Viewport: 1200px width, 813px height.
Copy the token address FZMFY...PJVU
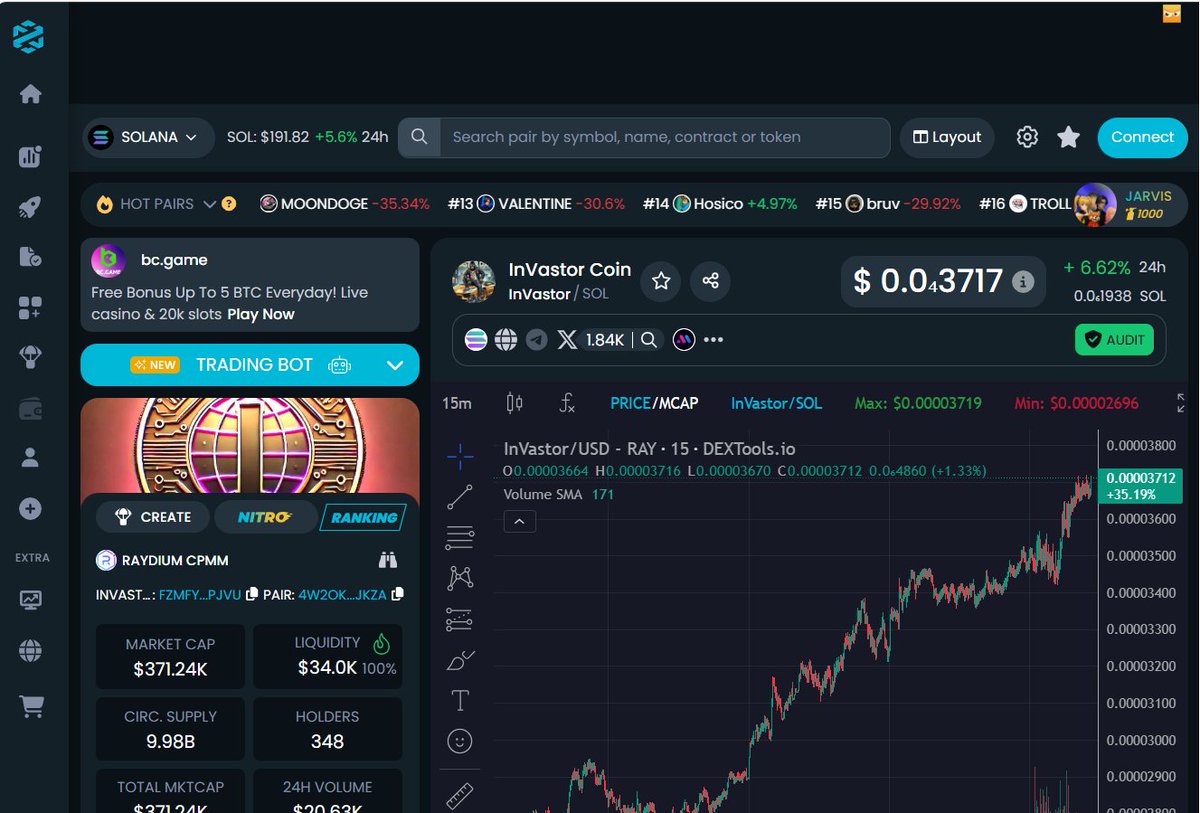click(252, 594)
